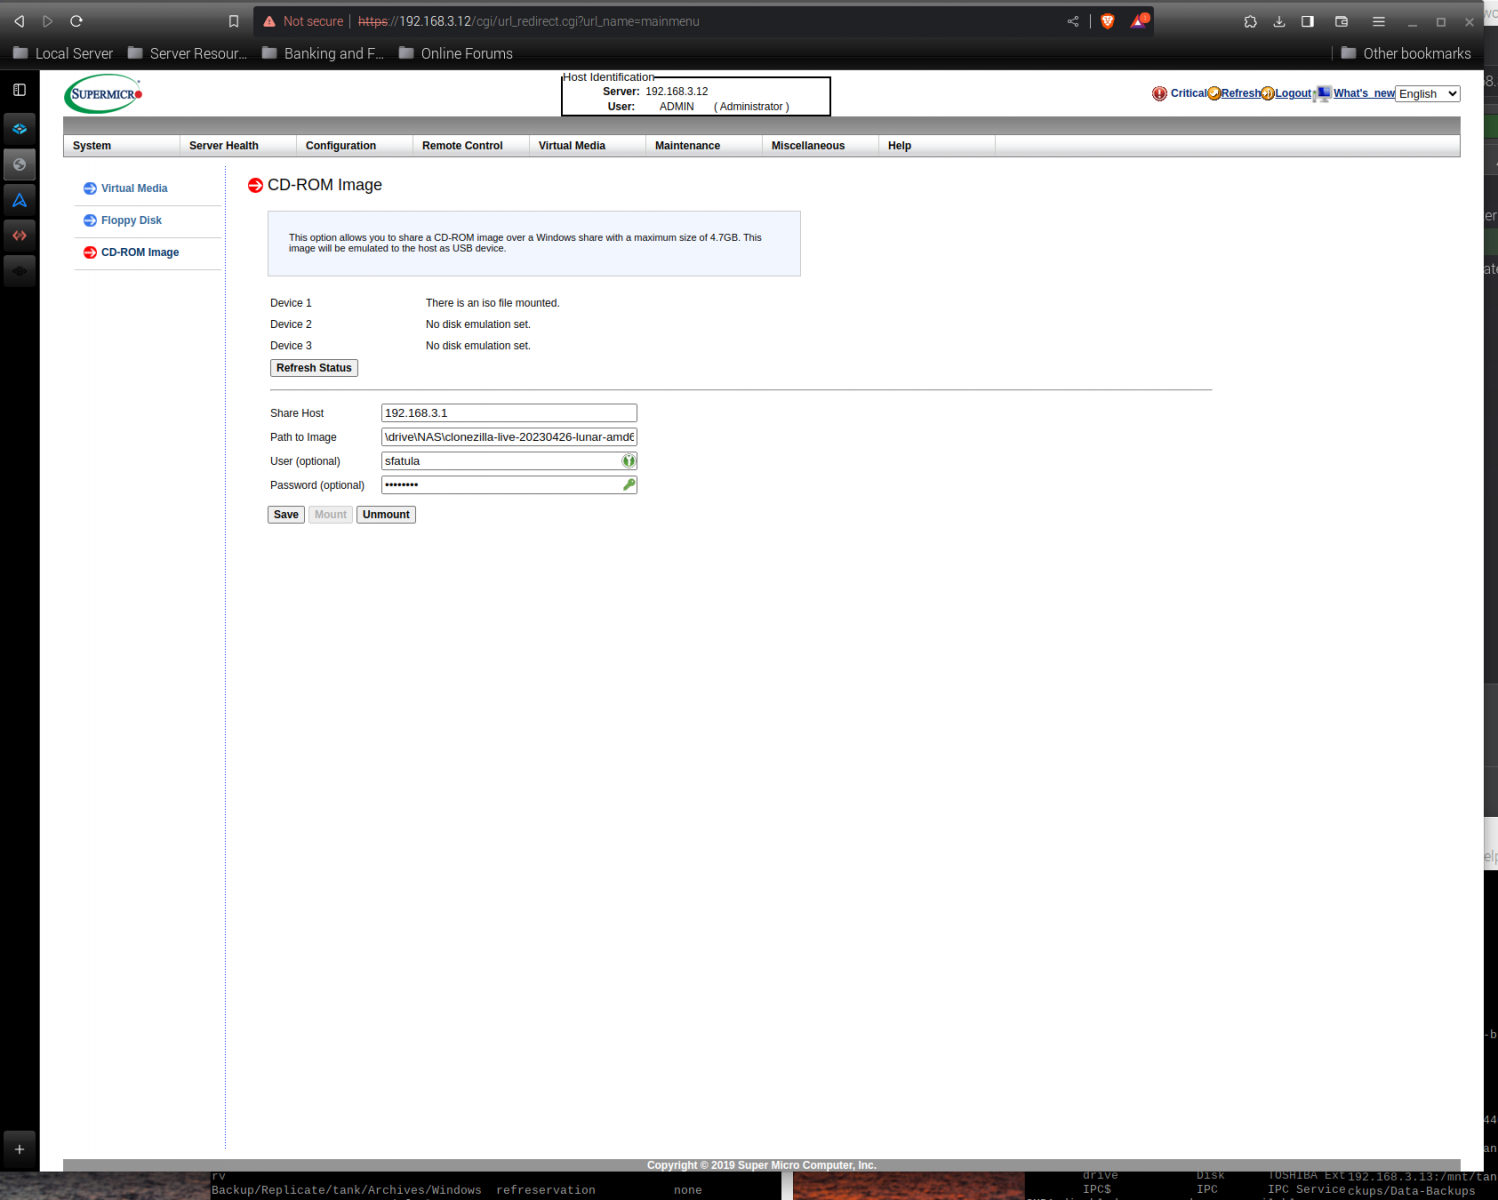Go back with the browser back arrow
Screen dimensions: 1498x1200
pyautogui.click(x=19, y=21)
